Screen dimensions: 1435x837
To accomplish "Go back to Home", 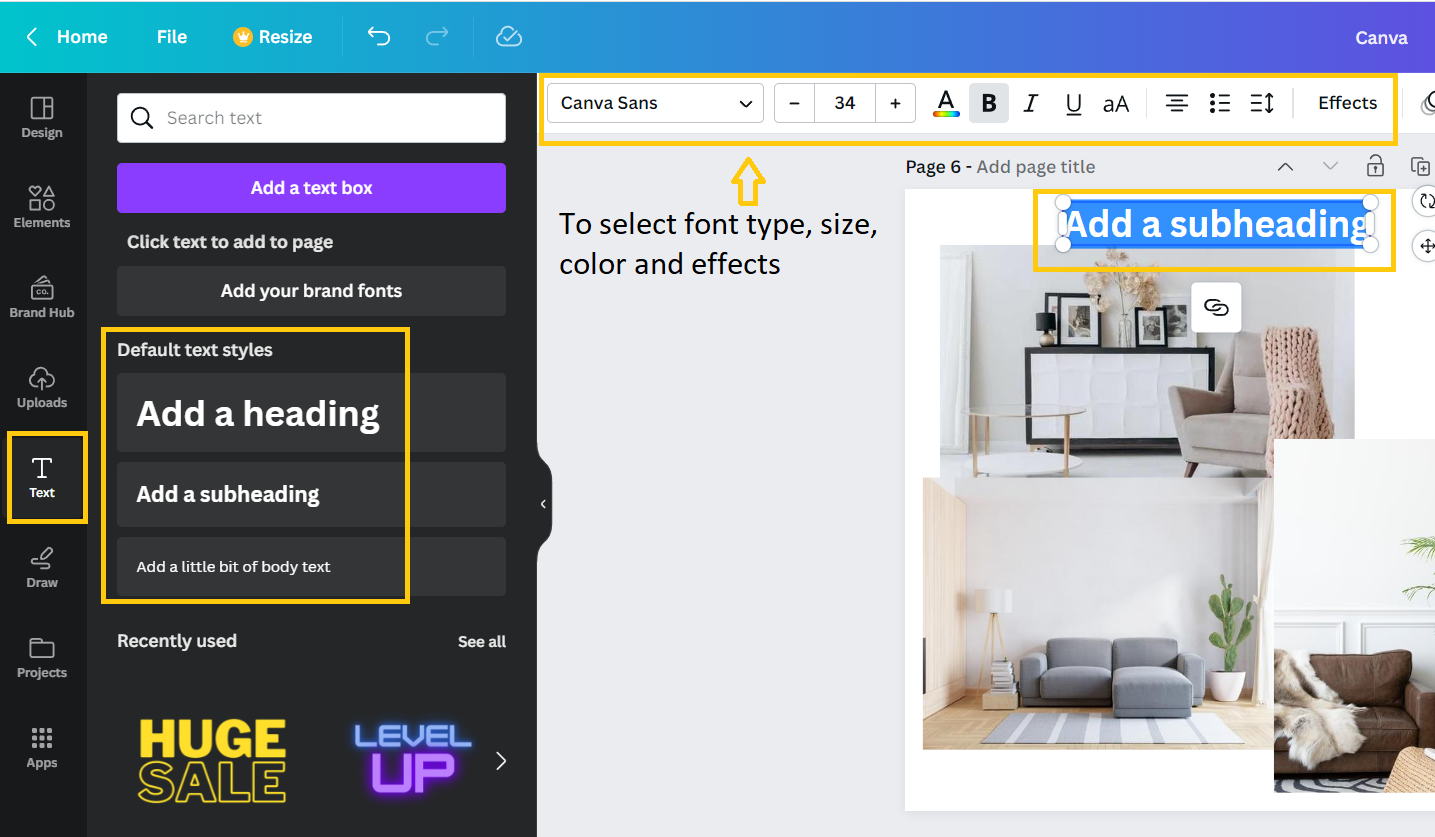I will point(67,37).
